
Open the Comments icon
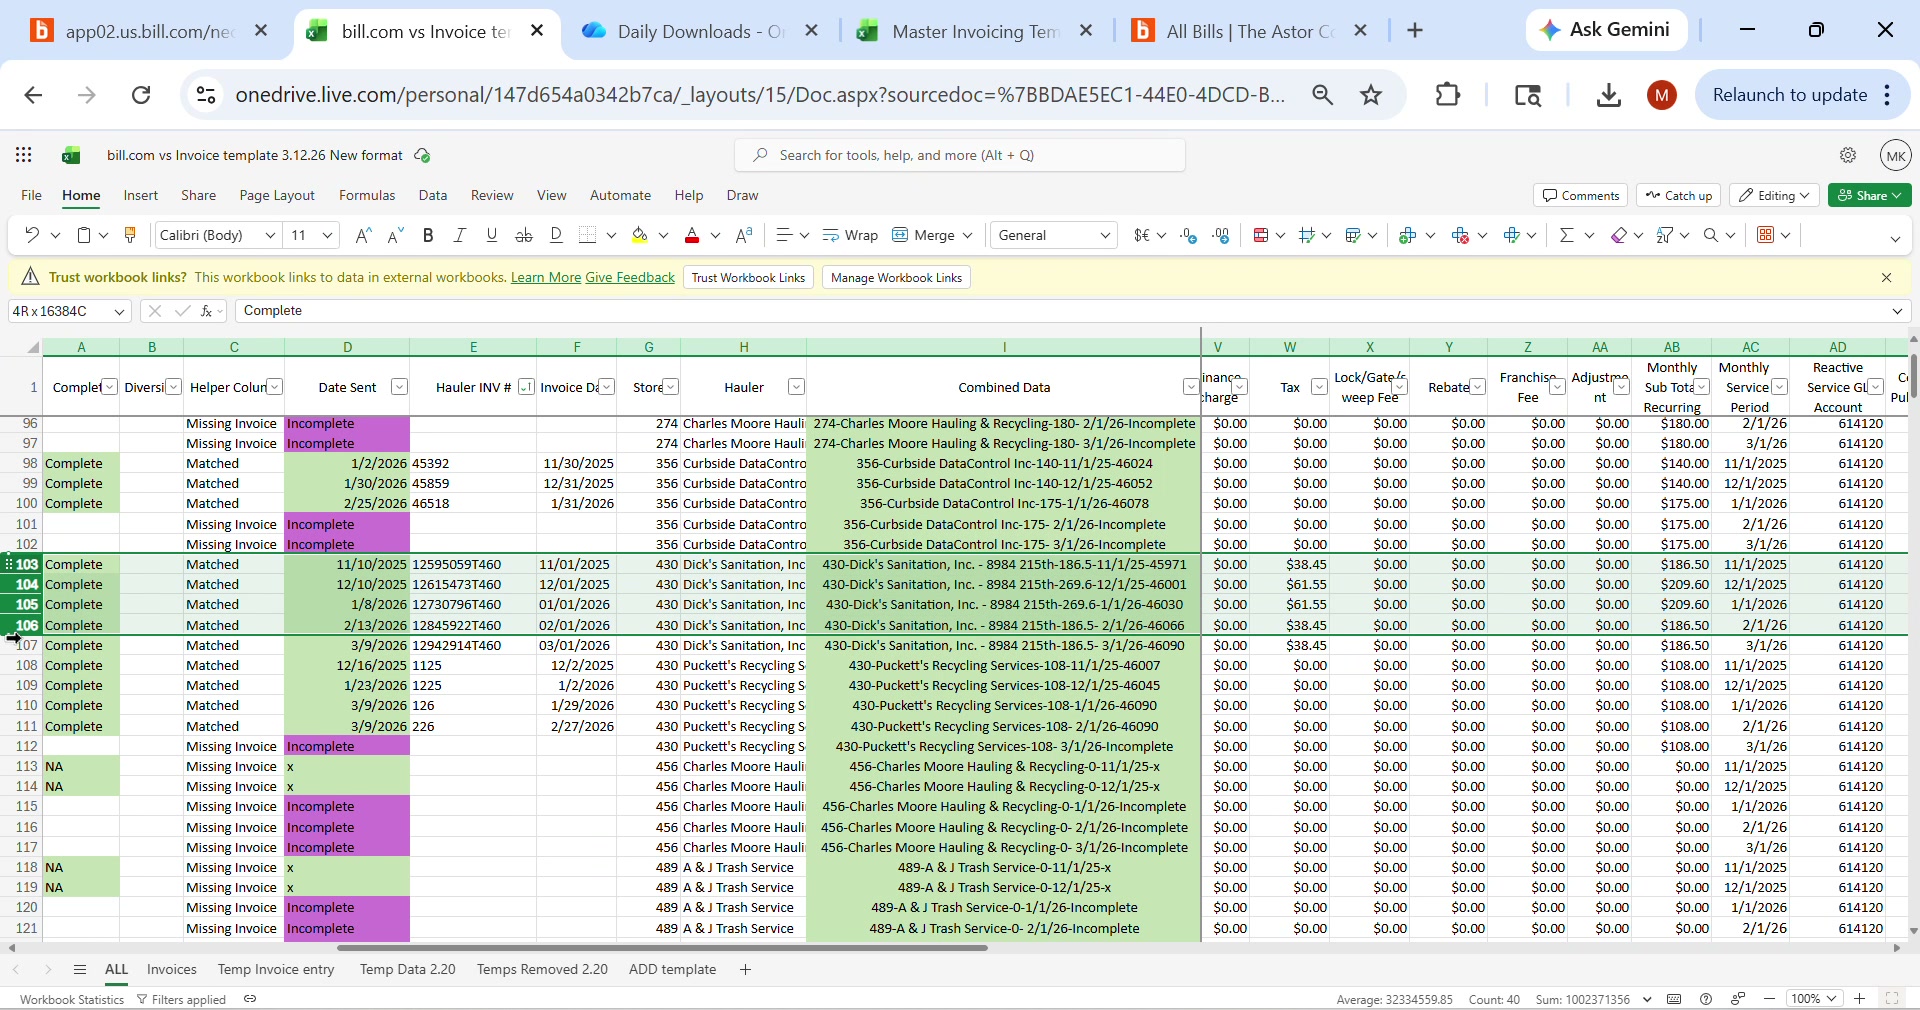pos(1579,195)
